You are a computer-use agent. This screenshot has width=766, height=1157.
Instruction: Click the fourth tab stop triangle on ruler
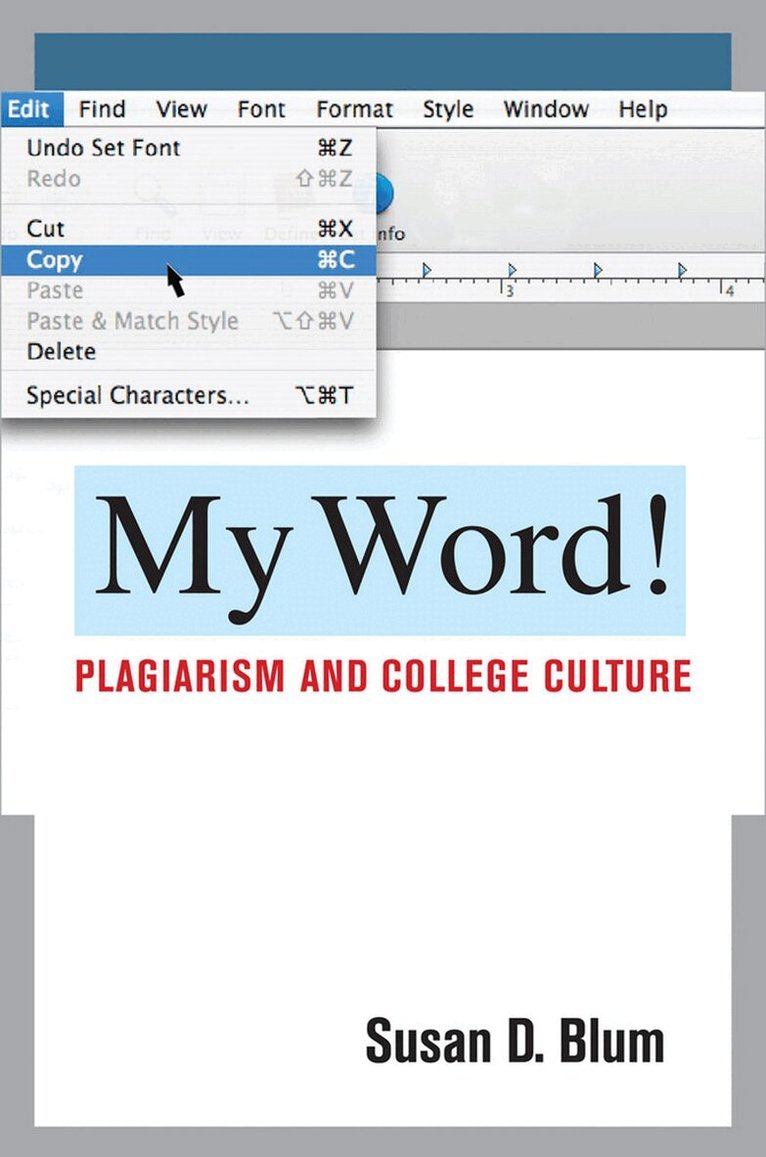(683, 270)
